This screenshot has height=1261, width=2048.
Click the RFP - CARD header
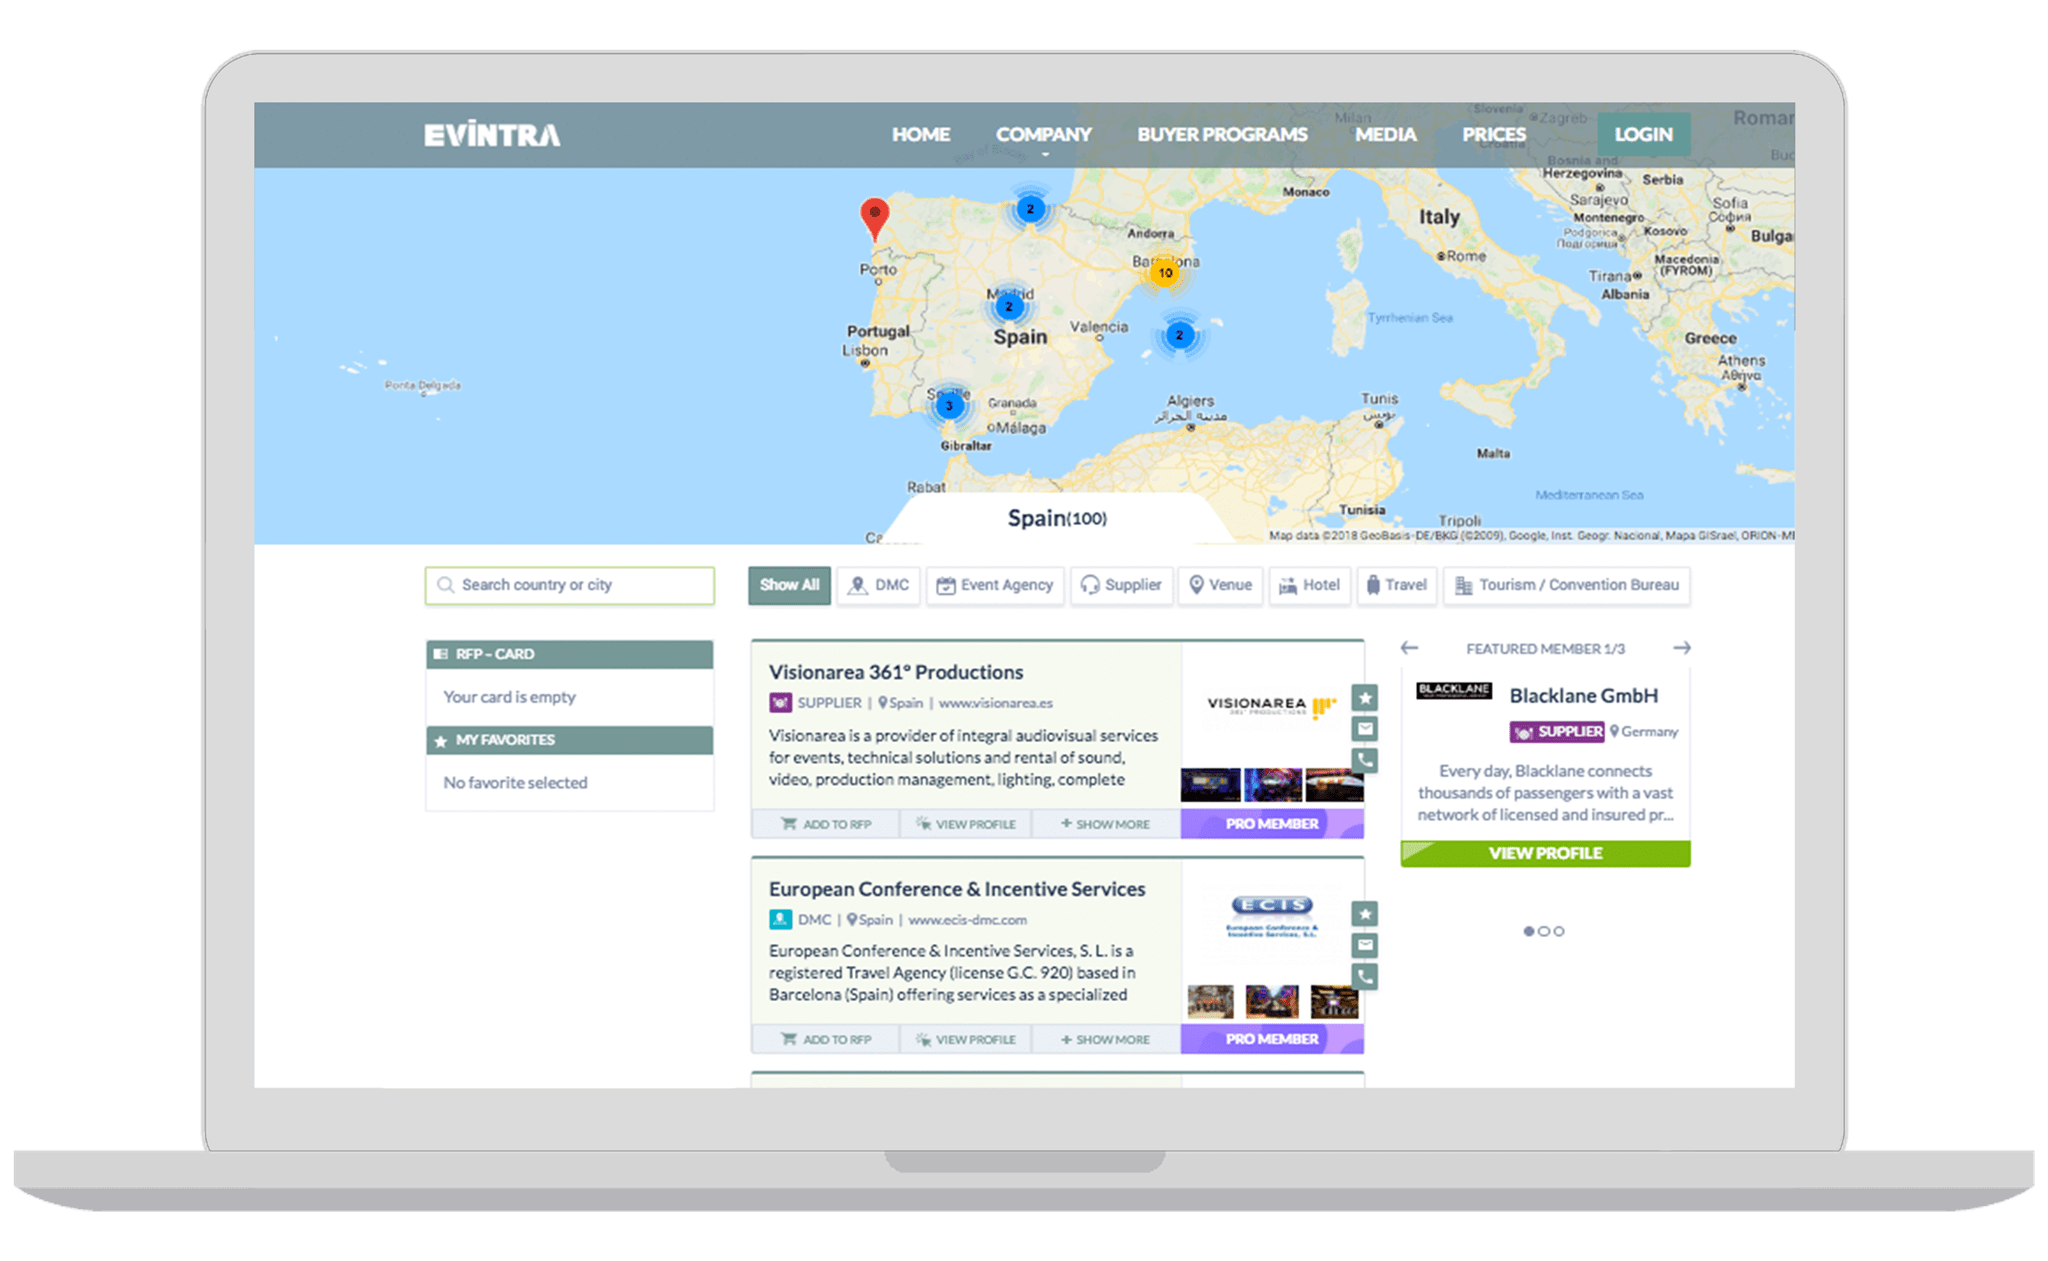(570, 654)
